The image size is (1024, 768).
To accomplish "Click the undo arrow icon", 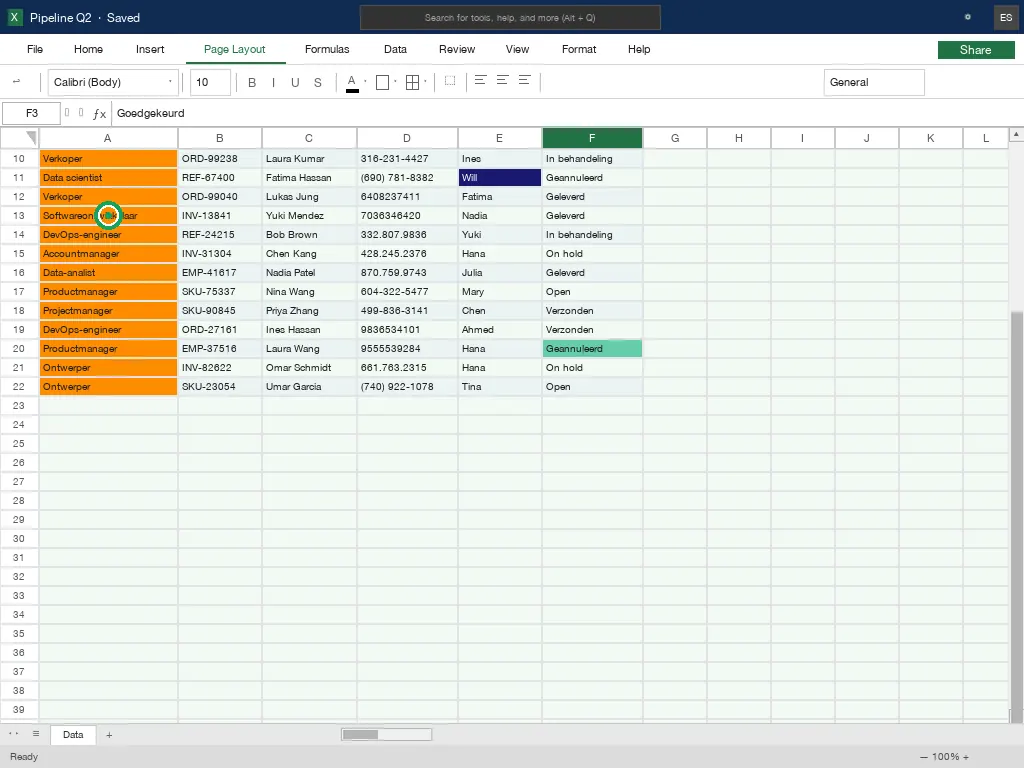I will tap(16, 82).
